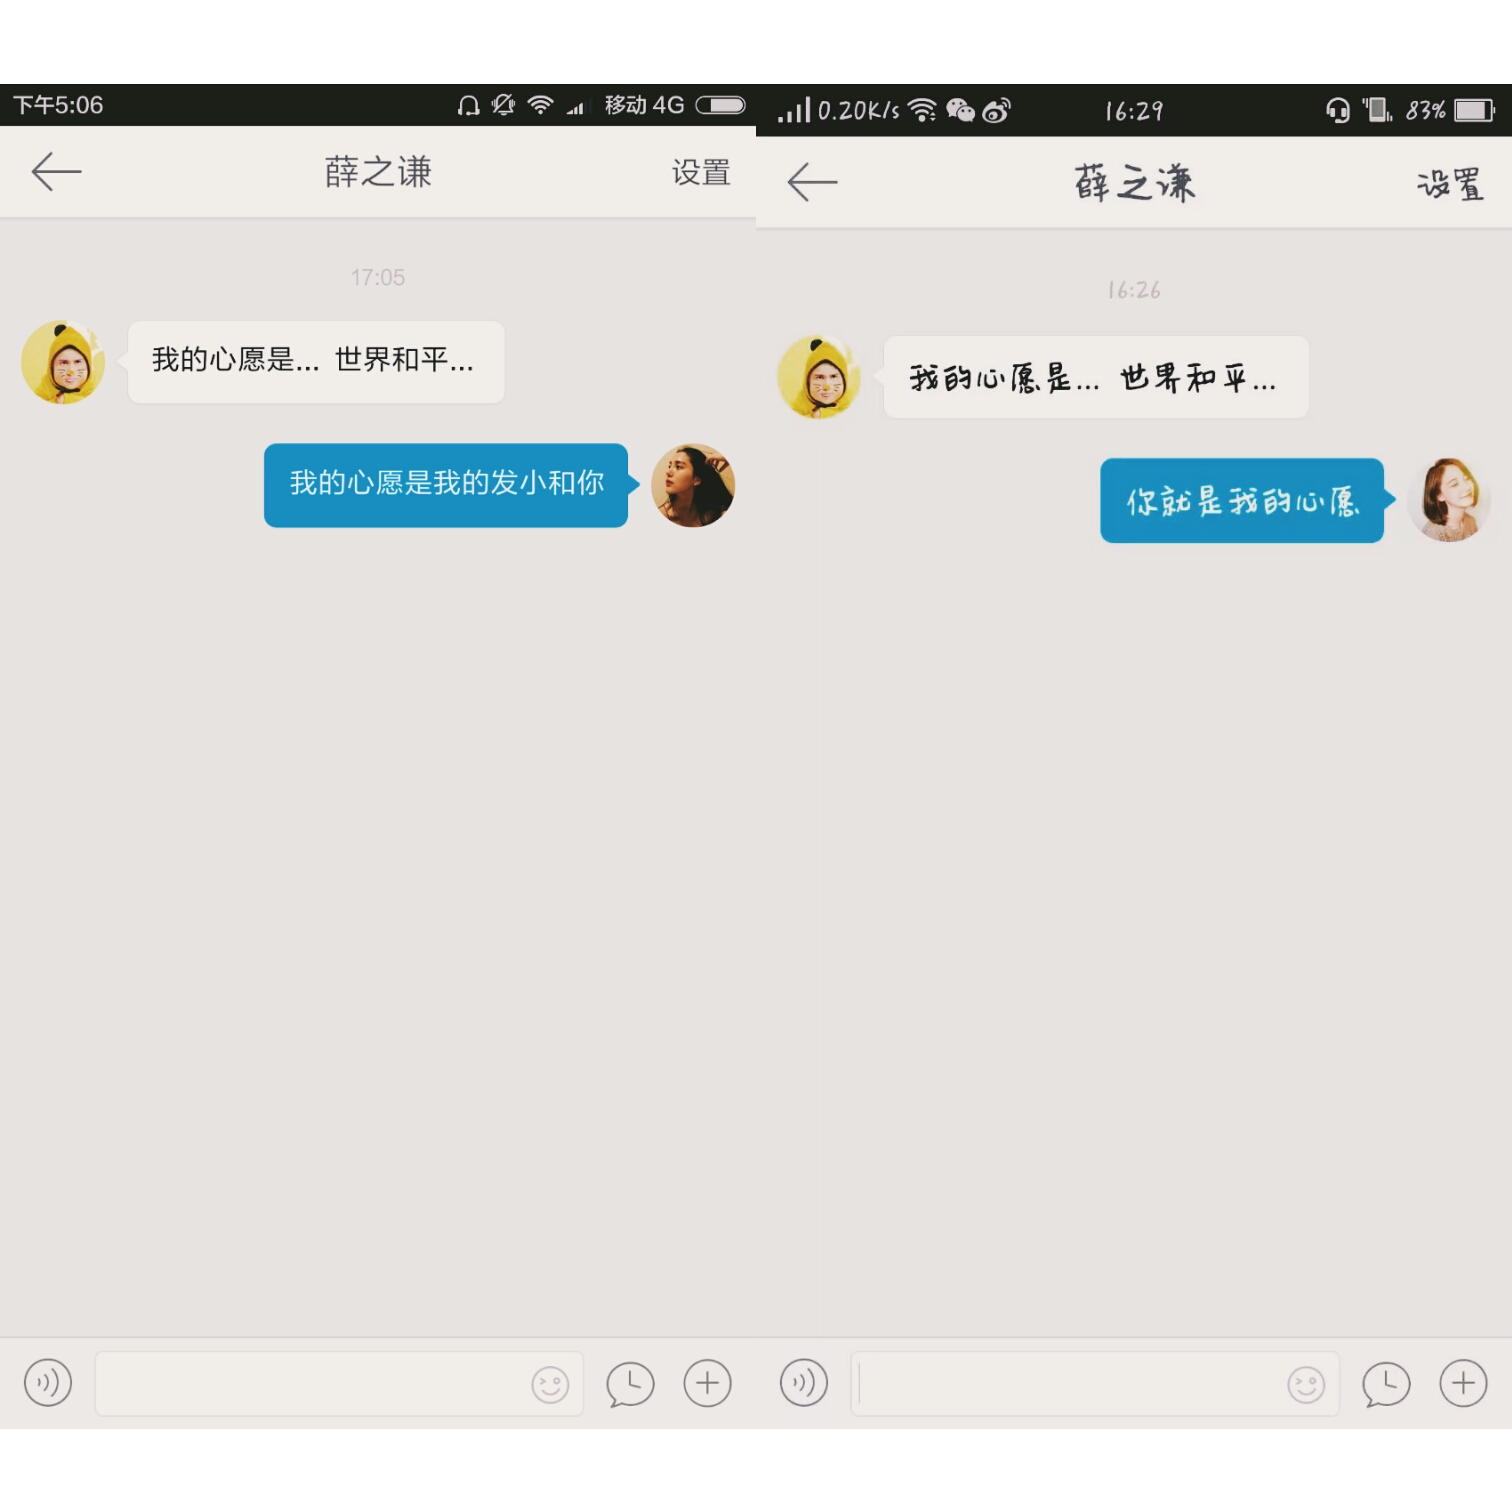Viewport: 1512px width, 1512px height.
Task: Tap the Wi-Fi icon in right status bar
Action: pyautogui.click(x=922, y=110)
